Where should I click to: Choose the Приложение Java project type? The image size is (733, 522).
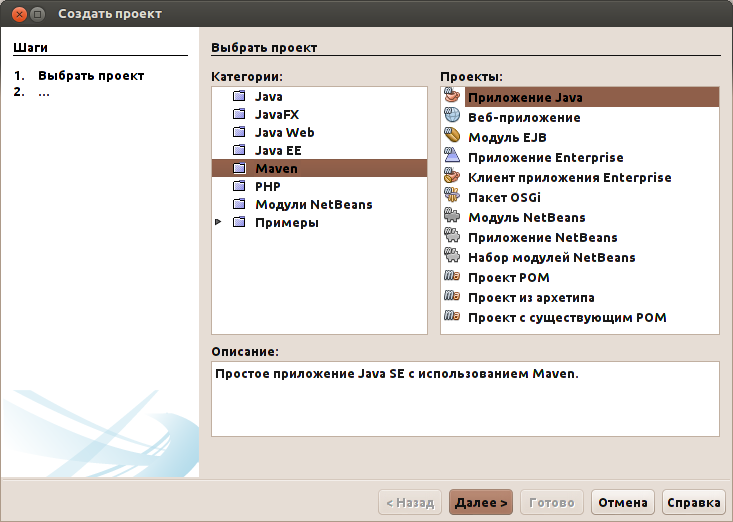coord(525,98)
